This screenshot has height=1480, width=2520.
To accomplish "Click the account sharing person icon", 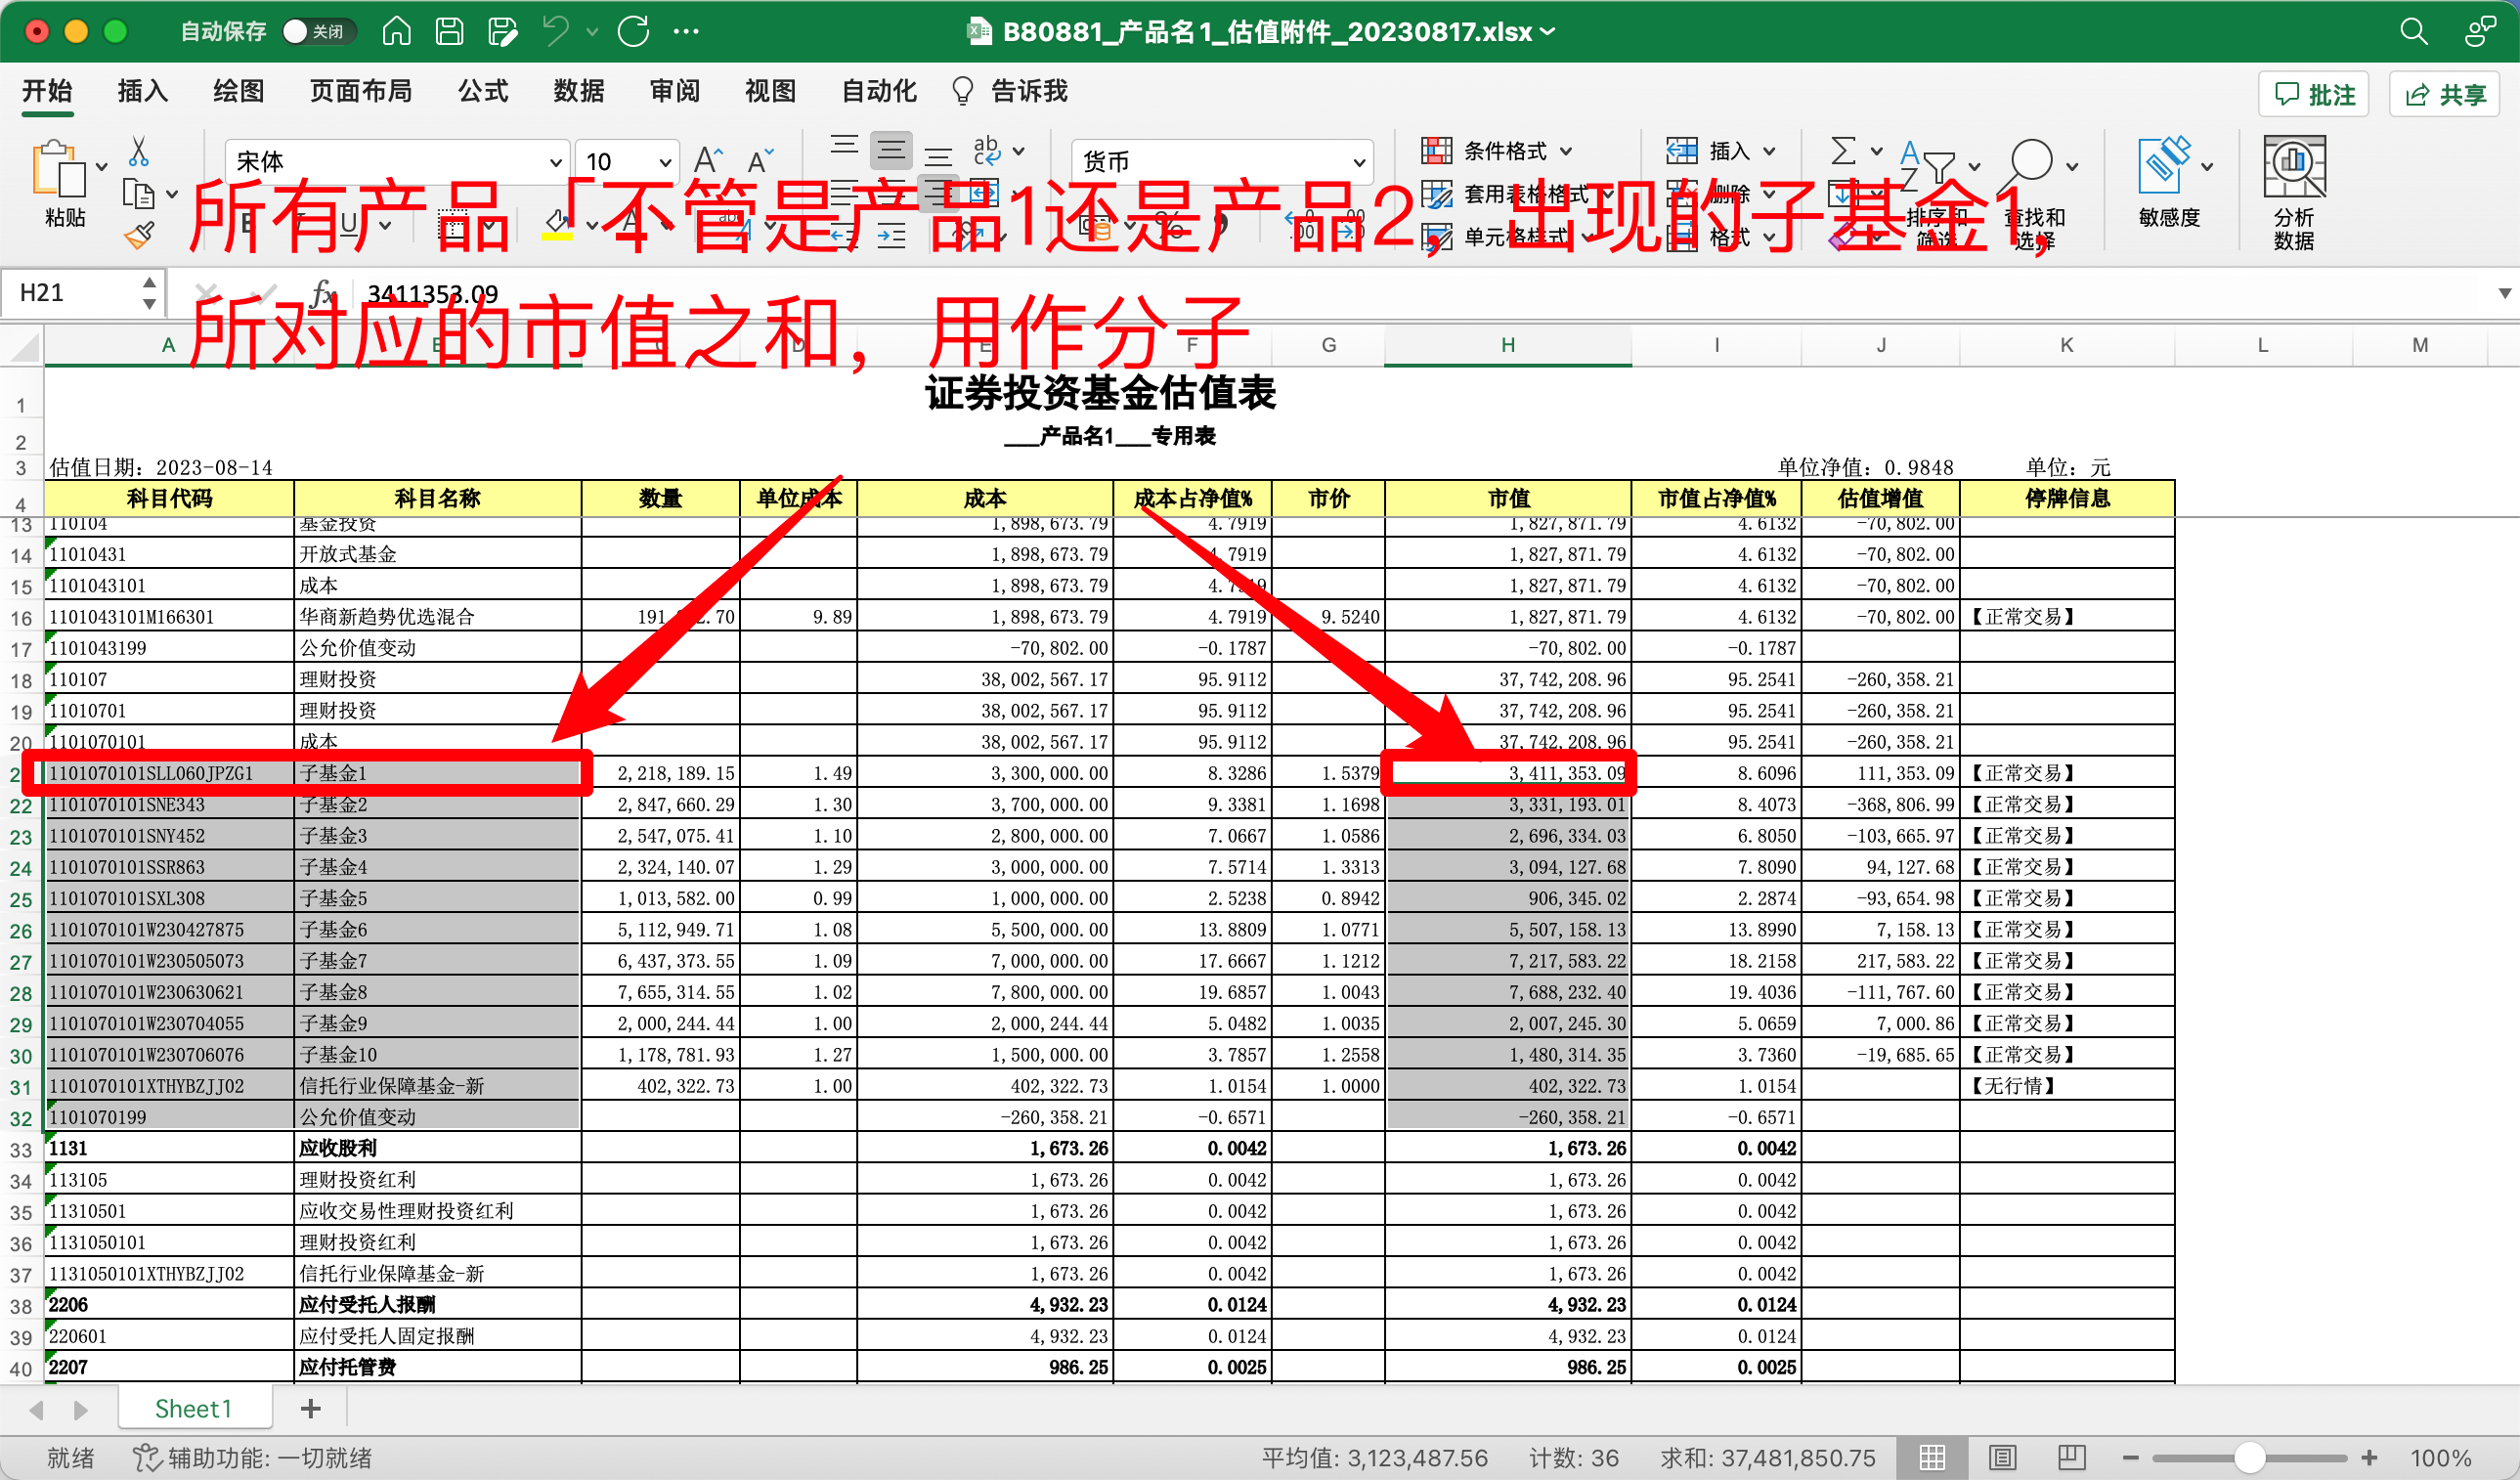I will [2481, 31].
